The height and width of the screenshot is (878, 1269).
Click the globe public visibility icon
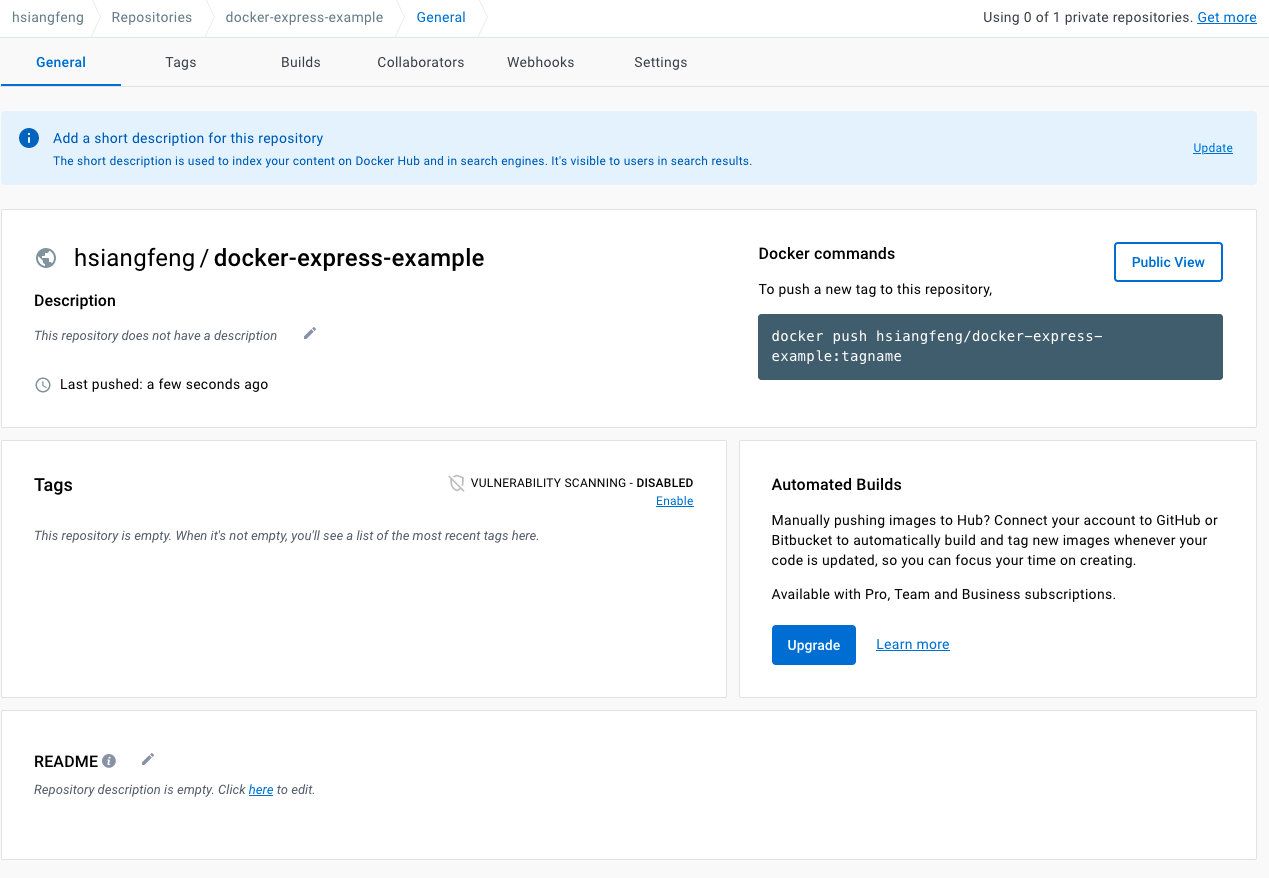[x=46, y=258]
